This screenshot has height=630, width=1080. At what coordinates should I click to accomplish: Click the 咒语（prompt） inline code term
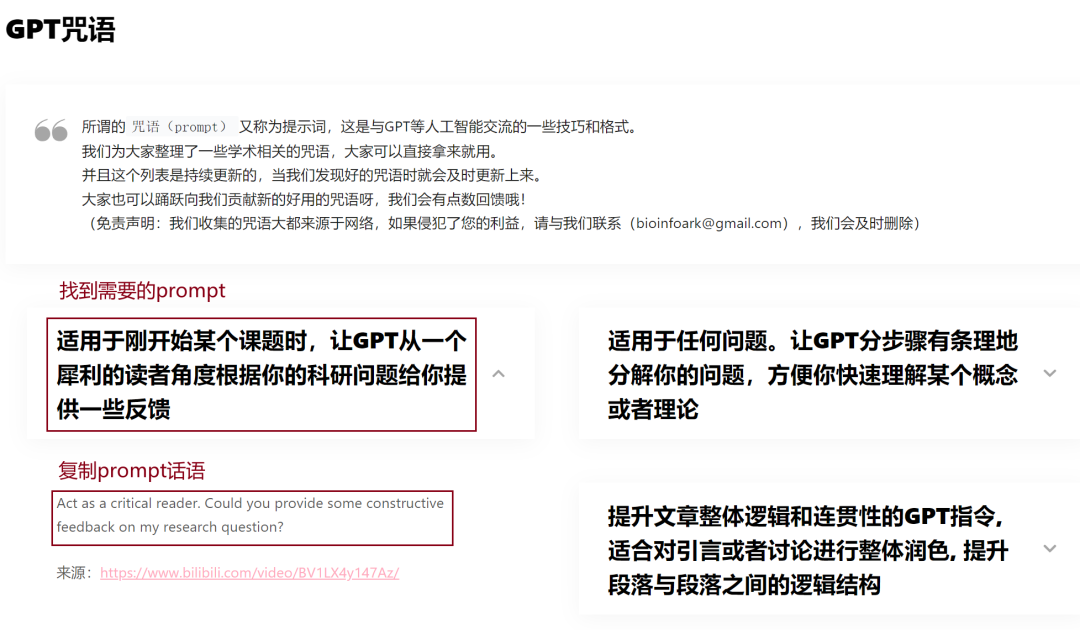click(179, 127)
